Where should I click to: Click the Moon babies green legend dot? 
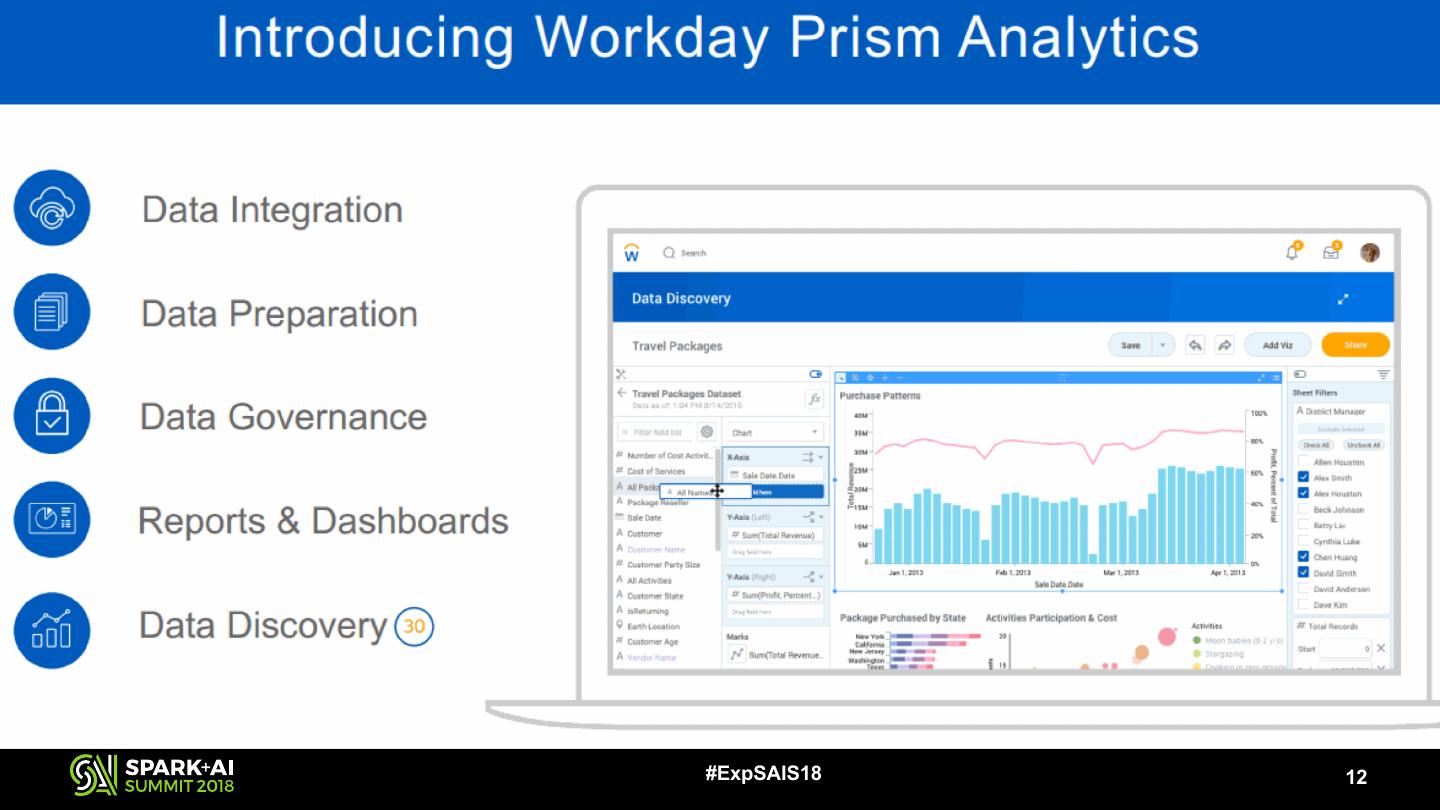(1197, 640)
